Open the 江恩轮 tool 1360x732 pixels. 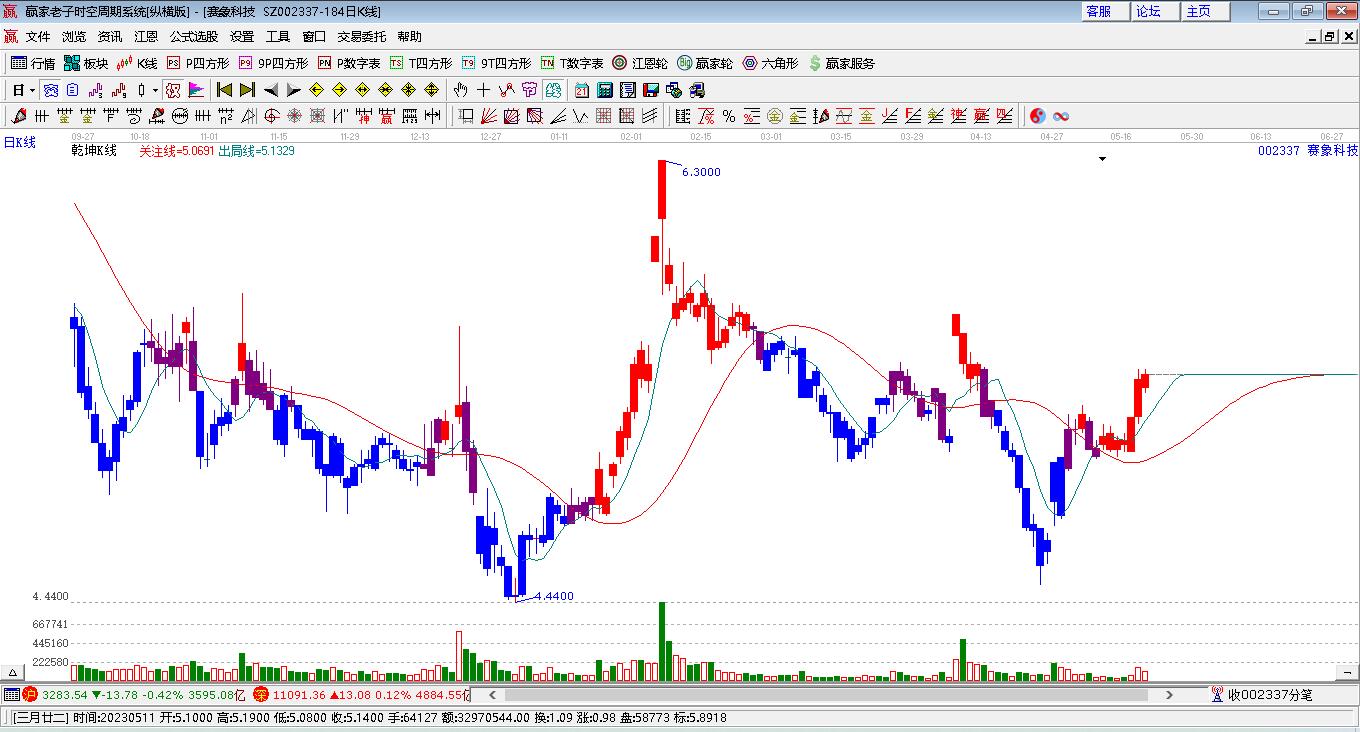640,63
